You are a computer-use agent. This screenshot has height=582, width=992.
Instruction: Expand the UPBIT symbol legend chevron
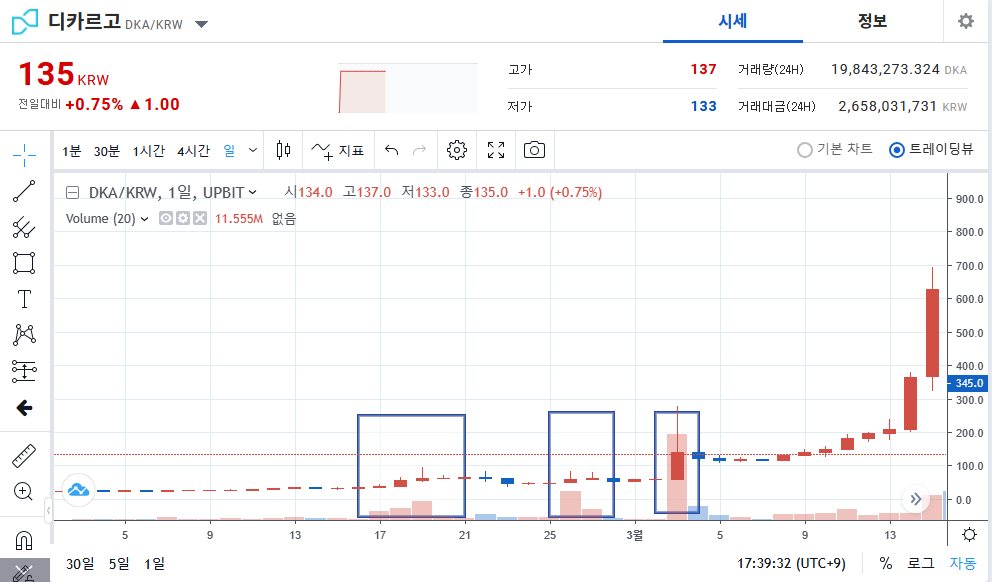click(252, 192)
